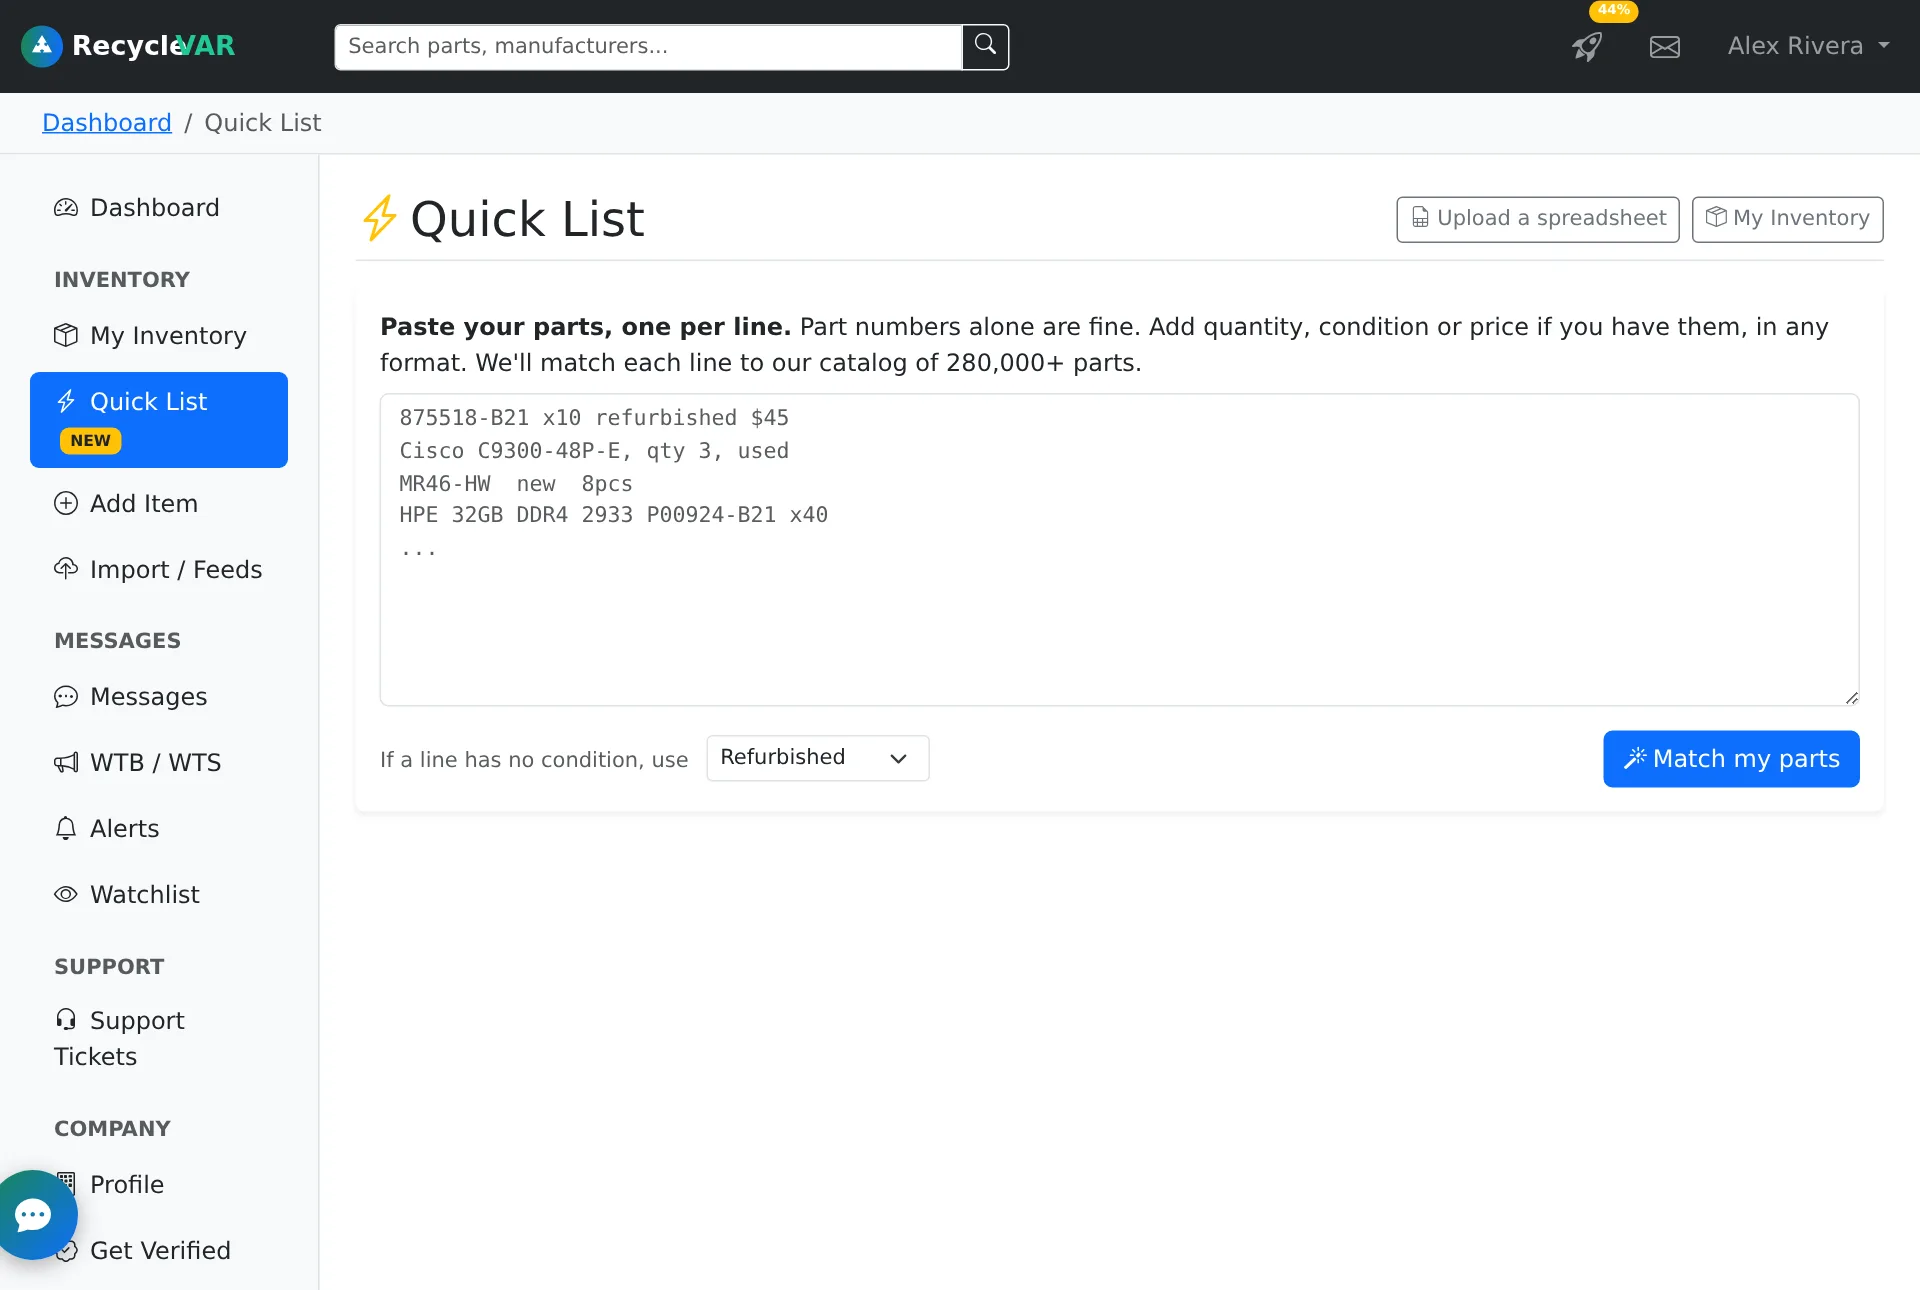Open Add Item in sidebar
1920x1290 pixels.
tap(159, 503)
